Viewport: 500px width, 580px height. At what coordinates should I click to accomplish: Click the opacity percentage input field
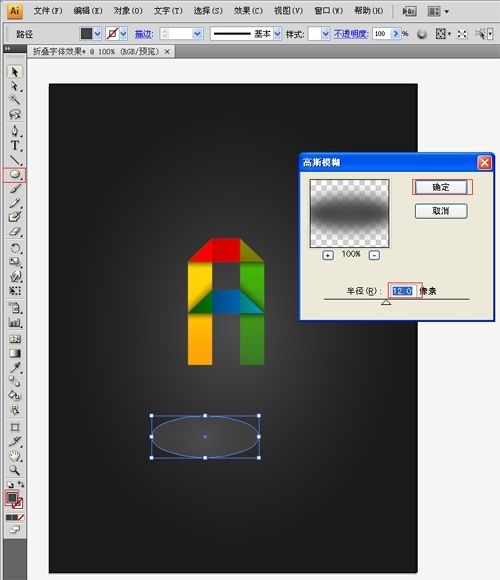[381, 34]
